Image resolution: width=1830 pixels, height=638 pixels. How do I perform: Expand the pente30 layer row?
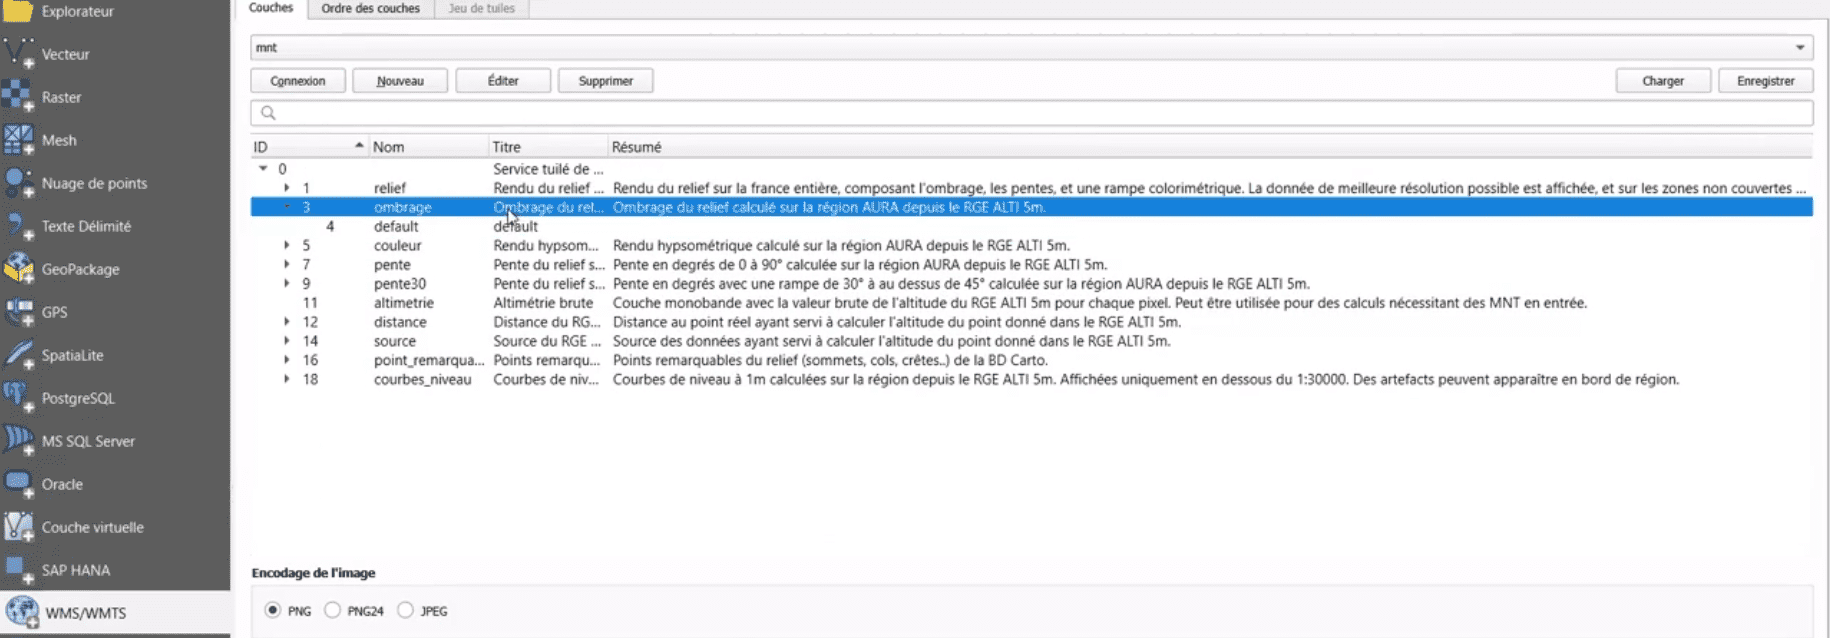coord(286,283)
